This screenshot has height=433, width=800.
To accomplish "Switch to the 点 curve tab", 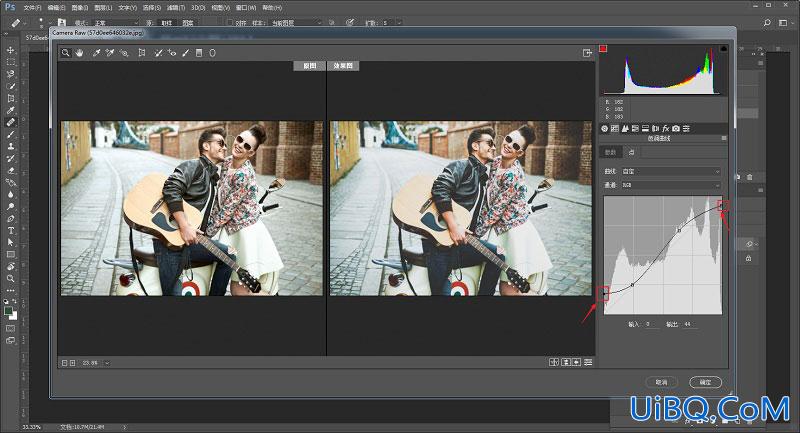I will tap(631, 152).
